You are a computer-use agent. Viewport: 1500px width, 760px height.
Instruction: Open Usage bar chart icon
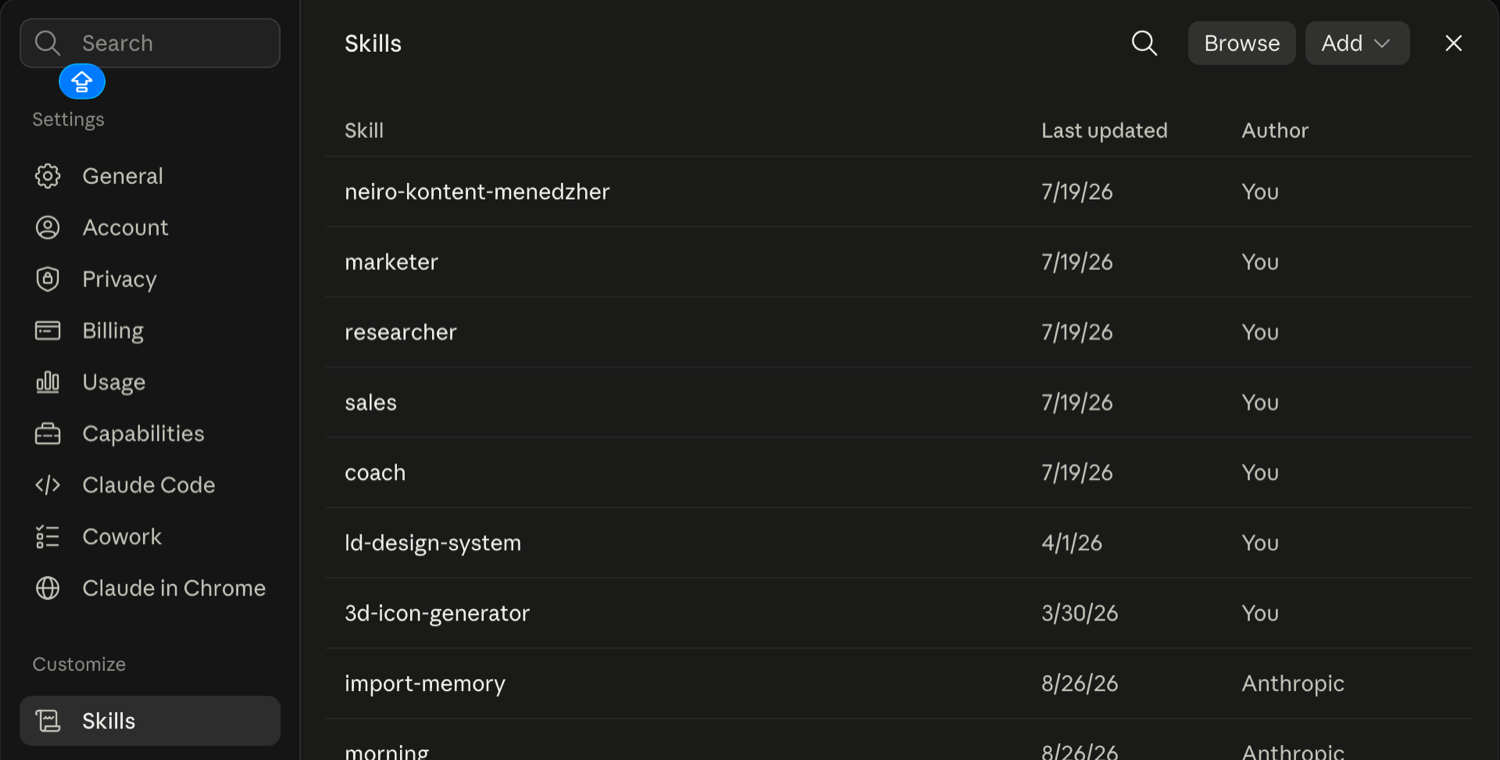[48, 382]
